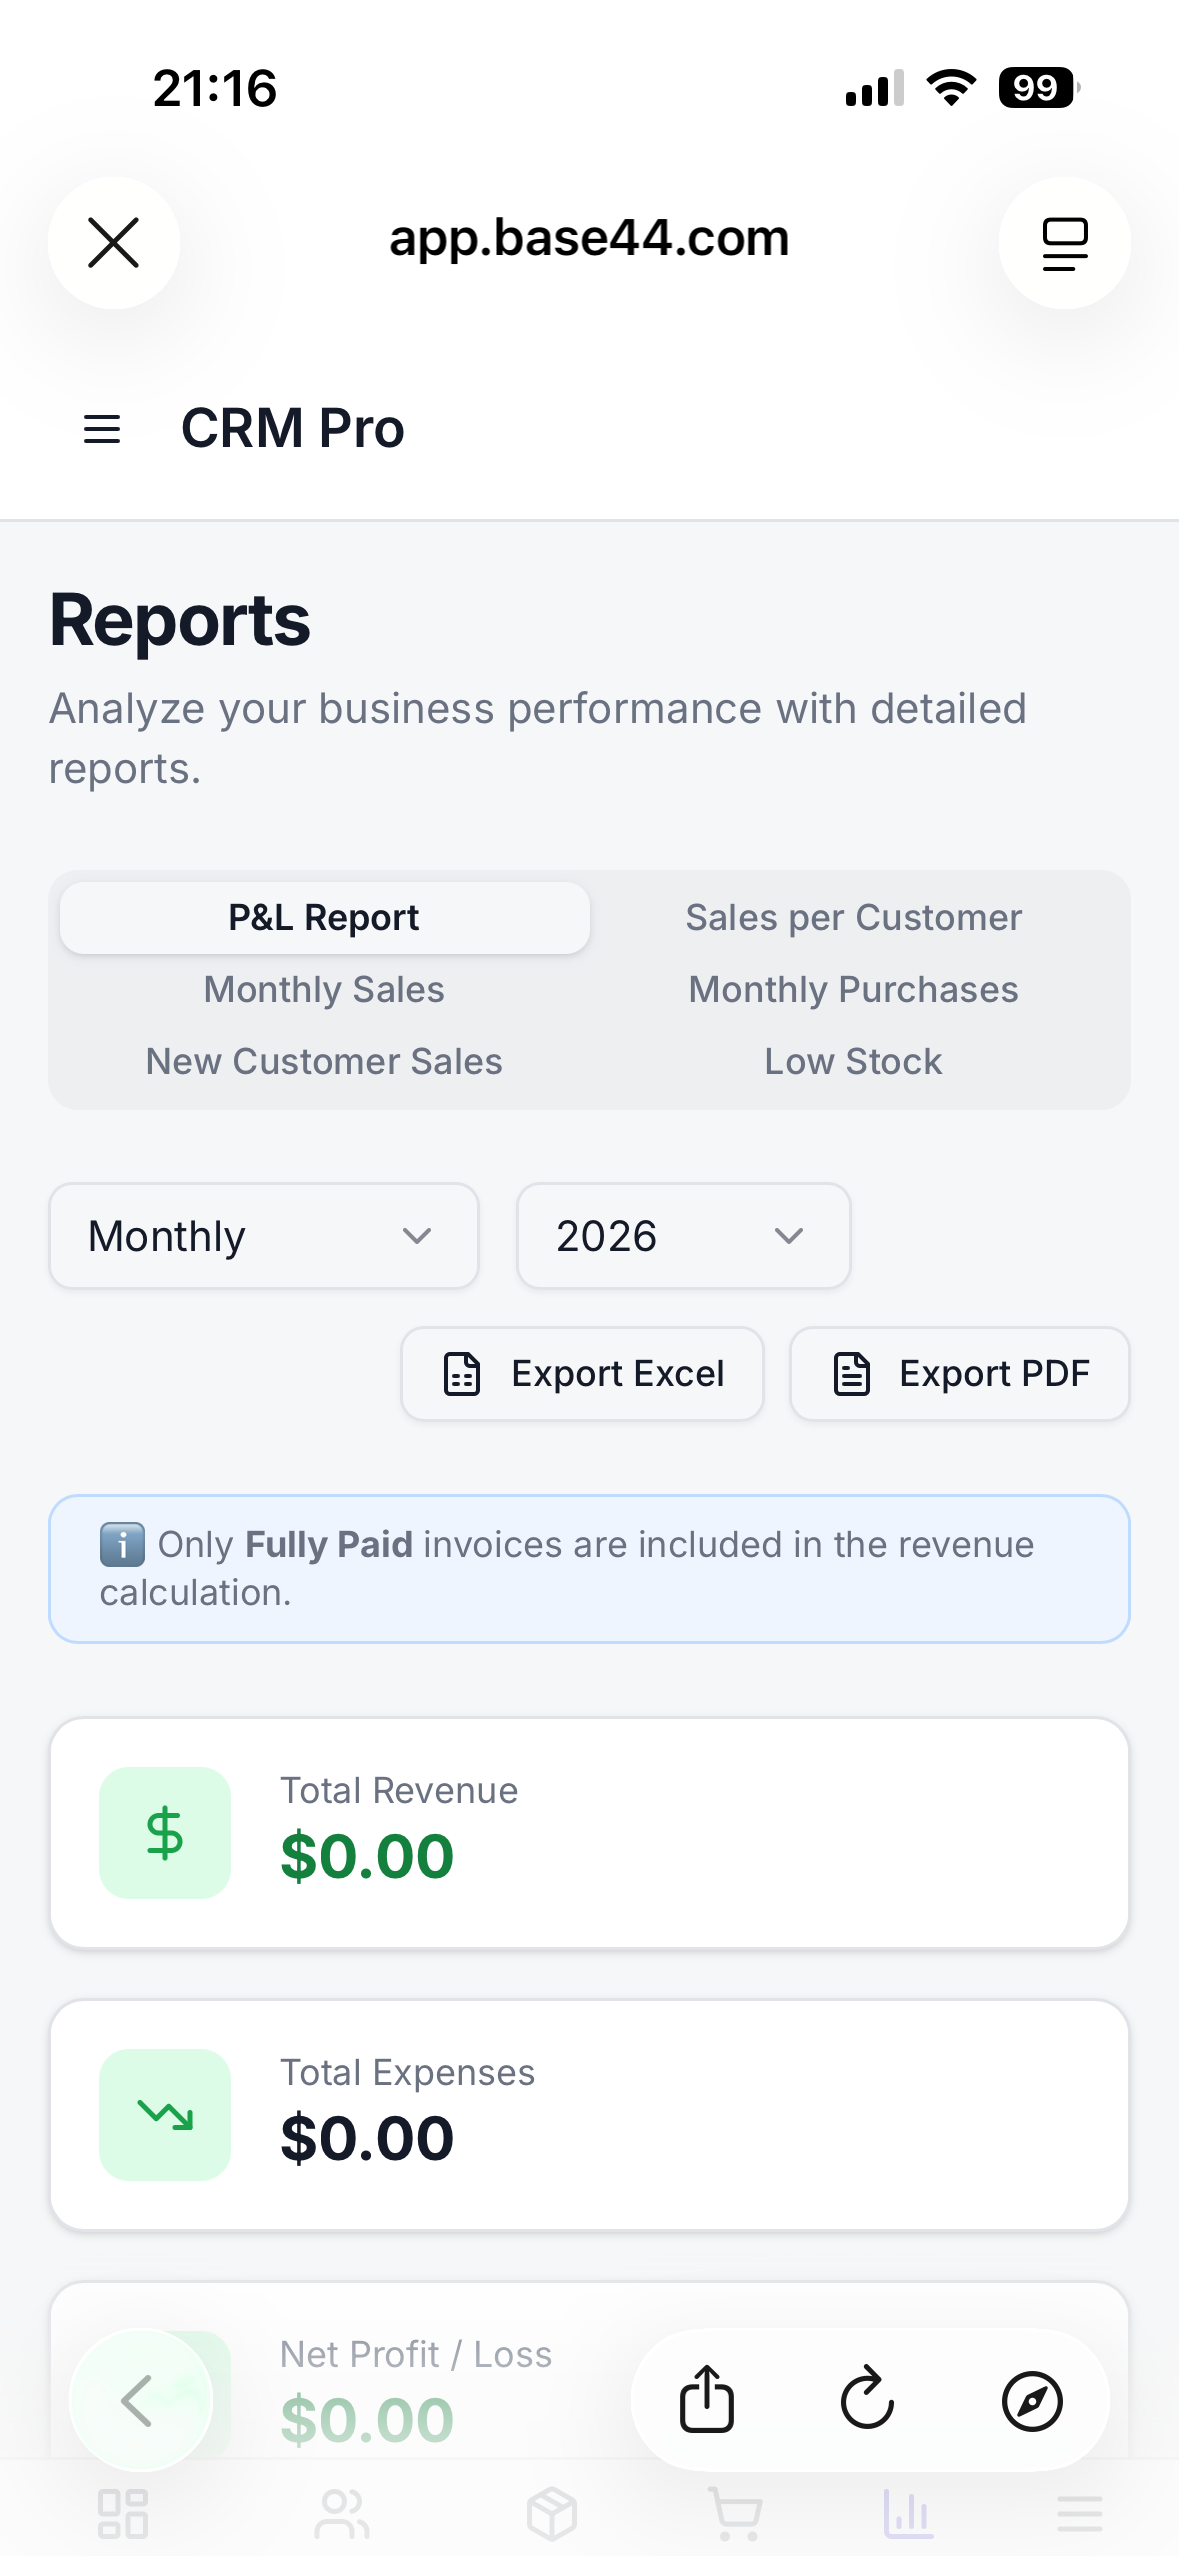This screenshot has height=2556, width=1179.
Task: Open the shopping cart icon in bottom nav
Action: coord(737,2513)
